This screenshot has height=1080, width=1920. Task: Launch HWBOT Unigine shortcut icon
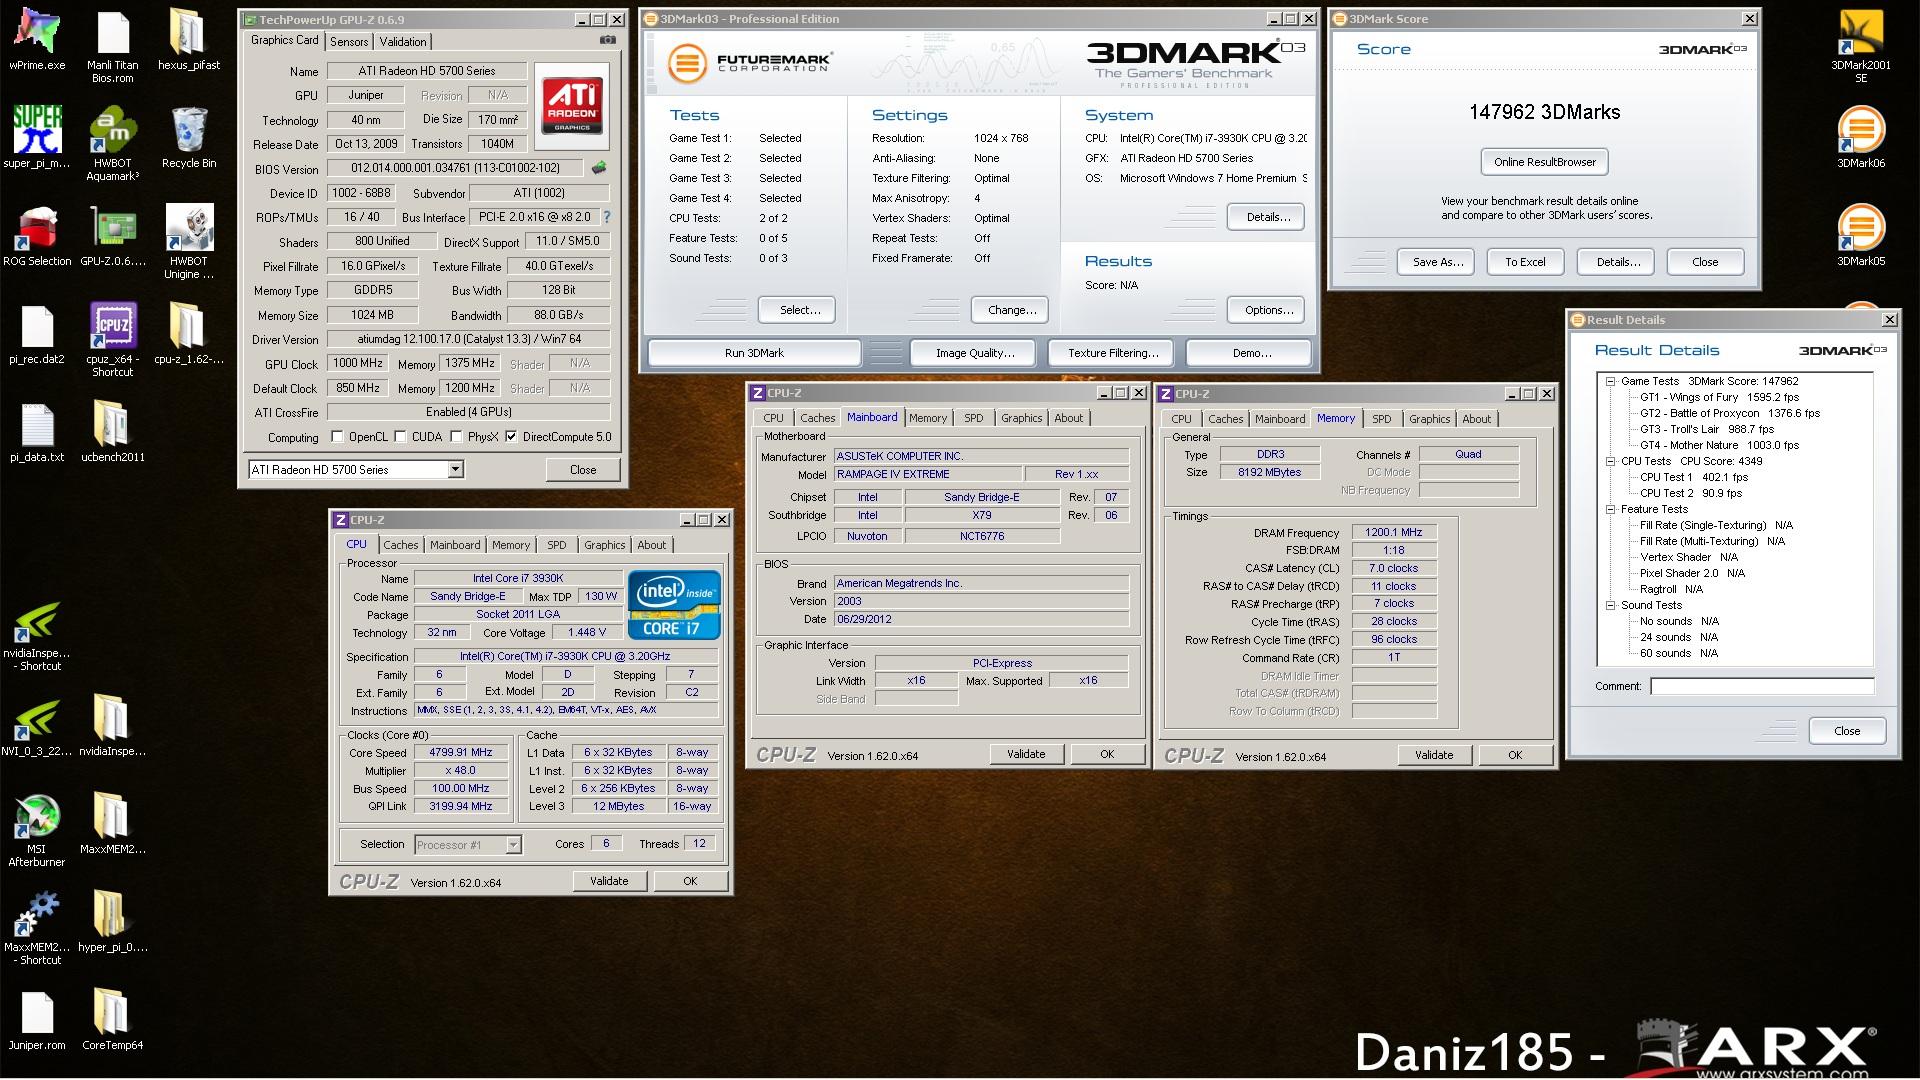click(188, 241)
